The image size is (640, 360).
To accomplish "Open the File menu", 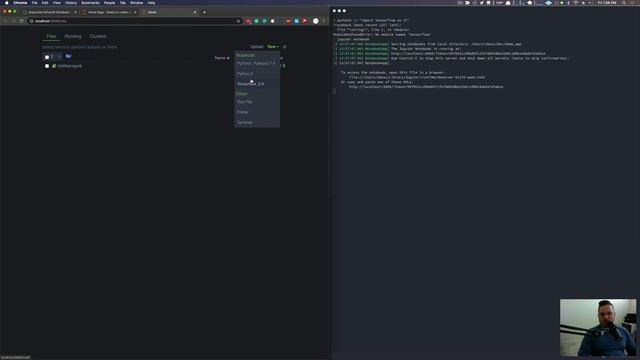I will [35, 3].
